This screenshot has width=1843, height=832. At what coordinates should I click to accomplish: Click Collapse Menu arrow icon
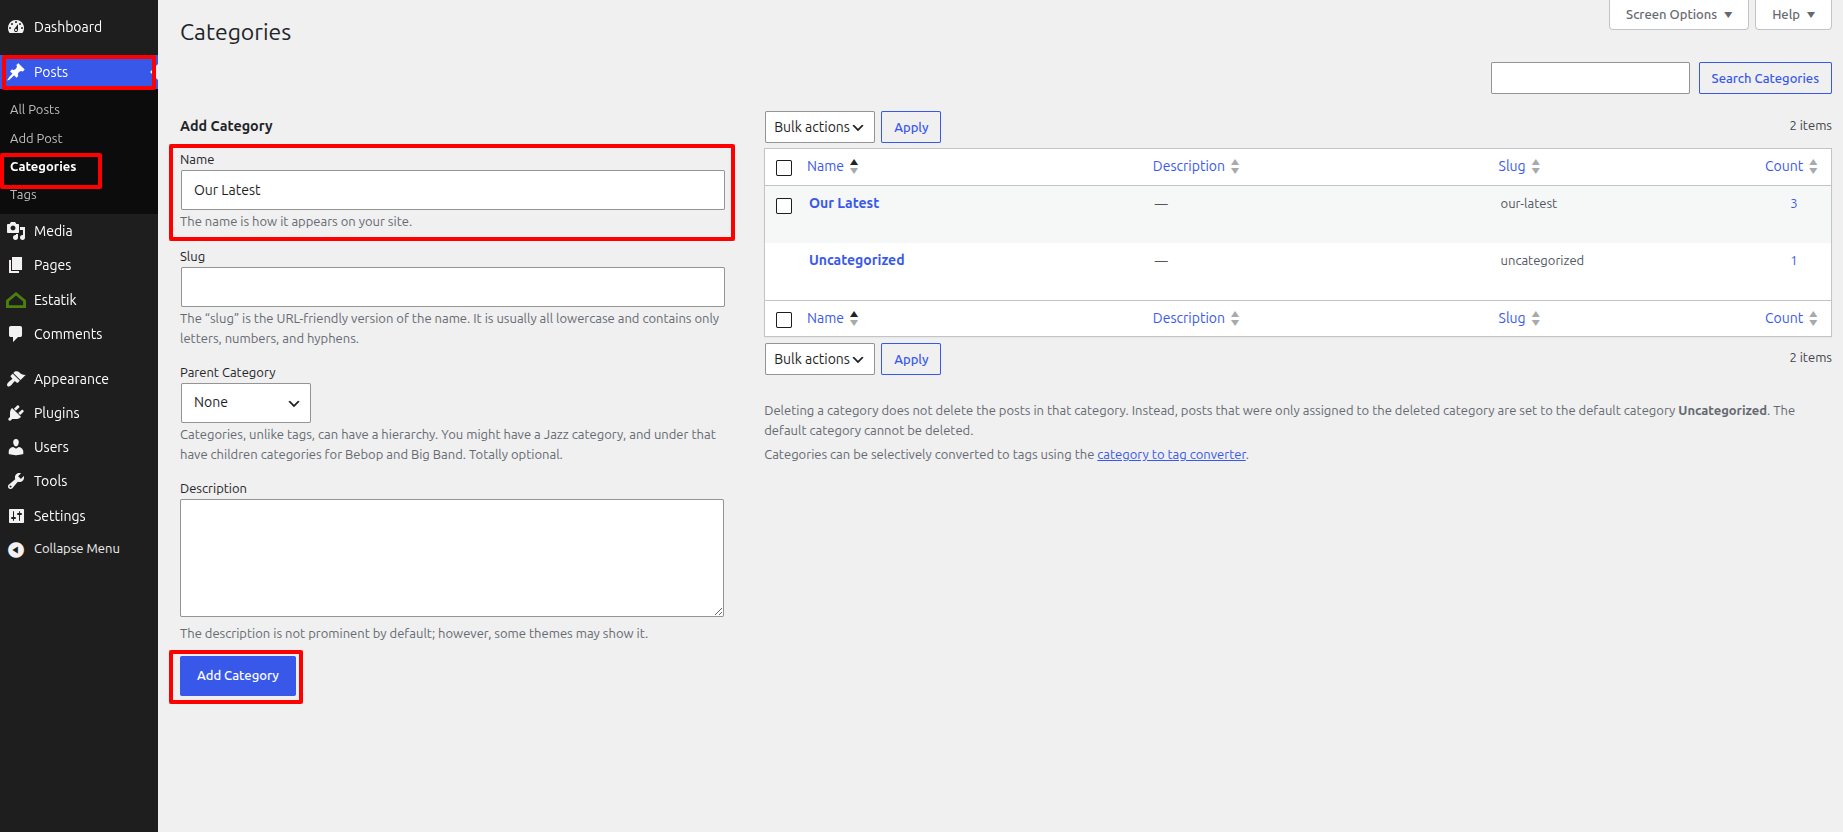[x=16, y=549]
